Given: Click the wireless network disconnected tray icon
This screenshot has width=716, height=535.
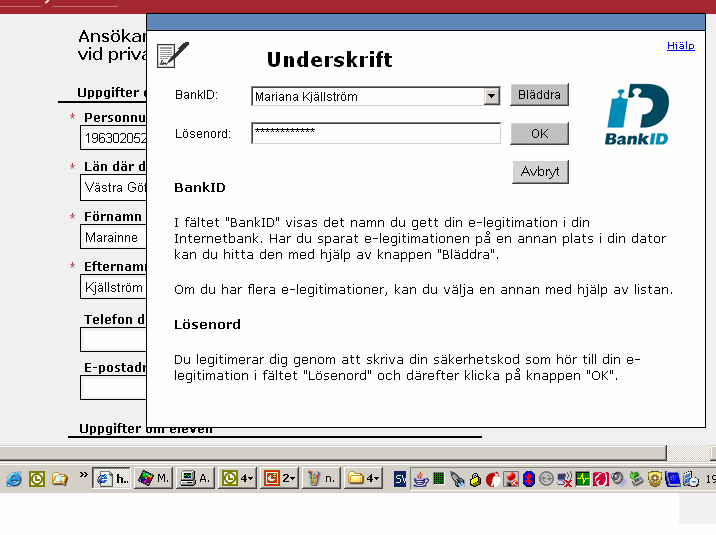Looking at the screenshot, I should coord(564,479).
